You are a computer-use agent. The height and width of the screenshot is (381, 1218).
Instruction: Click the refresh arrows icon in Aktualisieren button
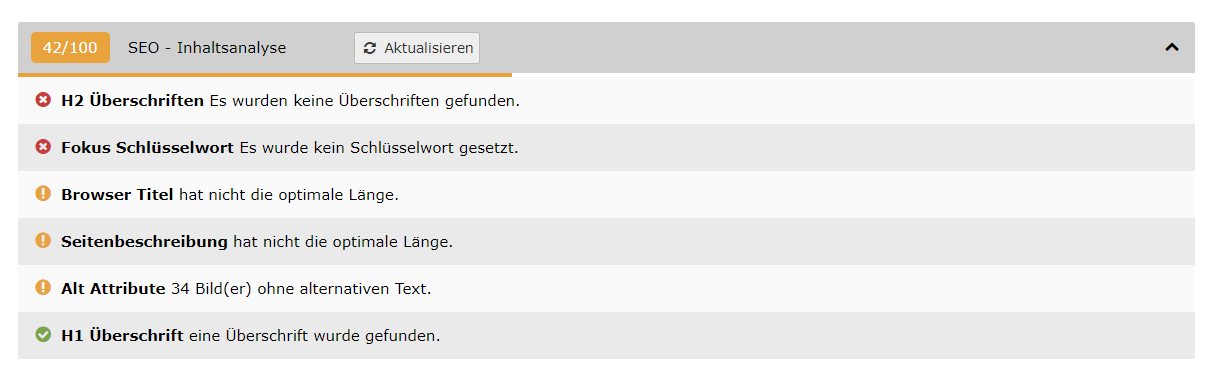(x=370, y=48)
